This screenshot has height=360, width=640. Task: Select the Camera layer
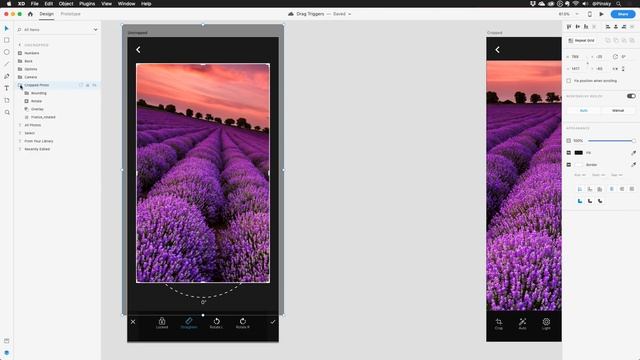point(30,77)
